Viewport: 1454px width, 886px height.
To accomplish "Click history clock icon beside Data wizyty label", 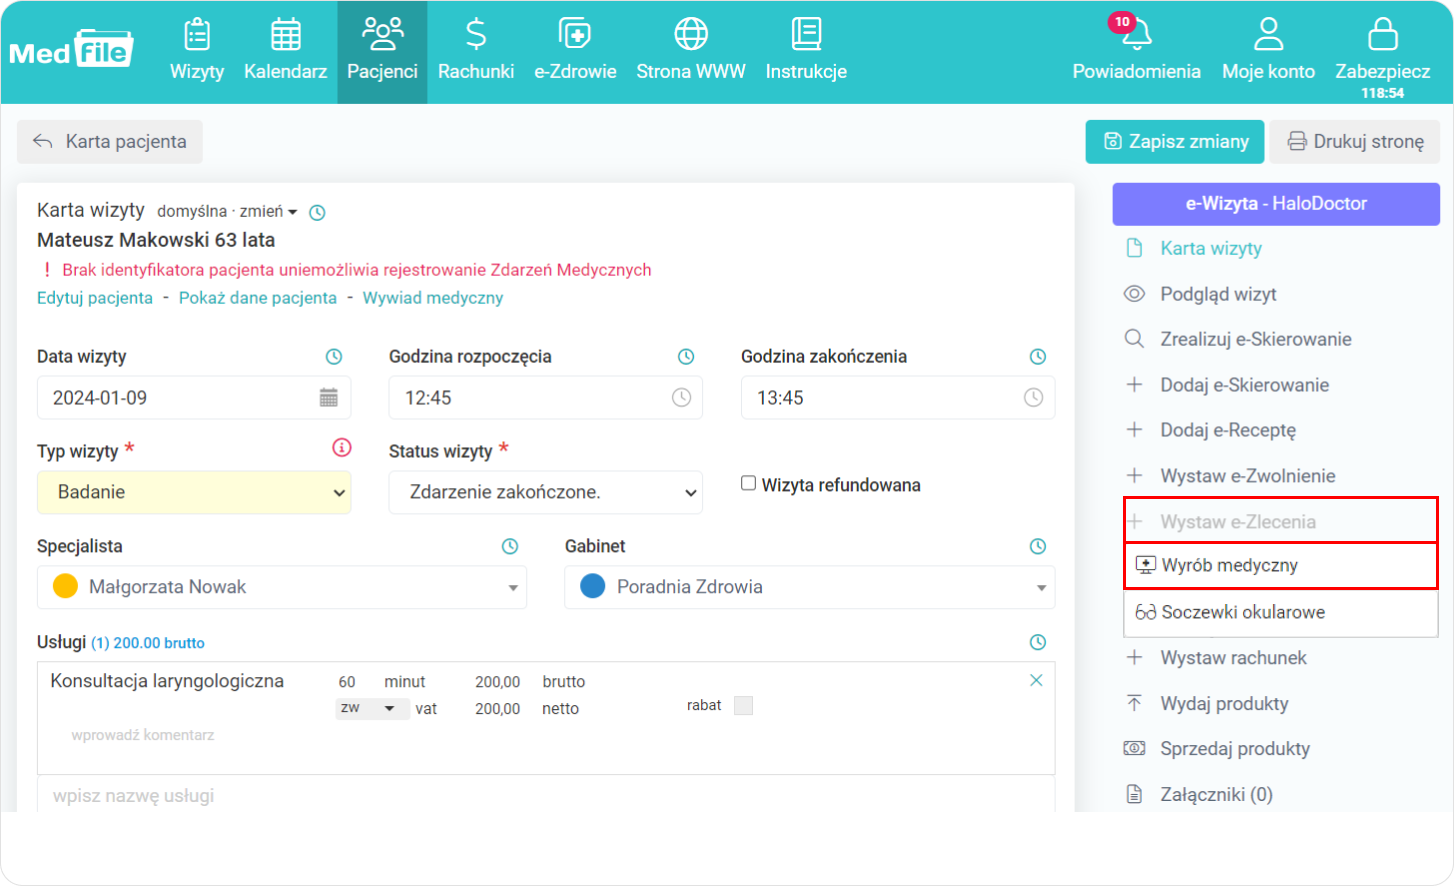I will pyautogui.click(x=334, y=357).
